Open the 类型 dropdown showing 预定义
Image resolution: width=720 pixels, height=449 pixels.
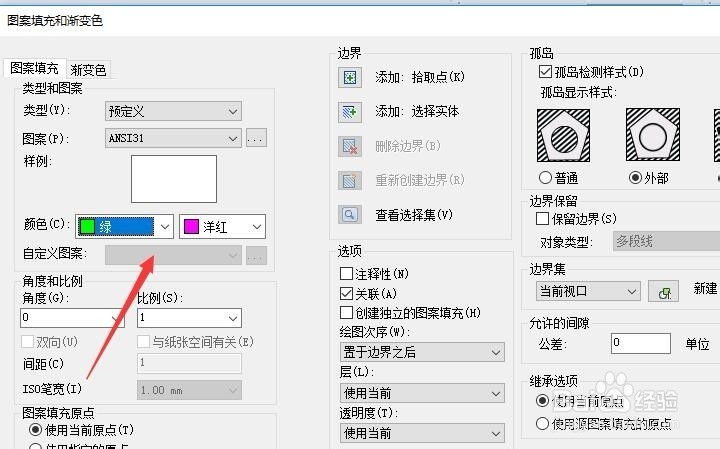[173, 112]
